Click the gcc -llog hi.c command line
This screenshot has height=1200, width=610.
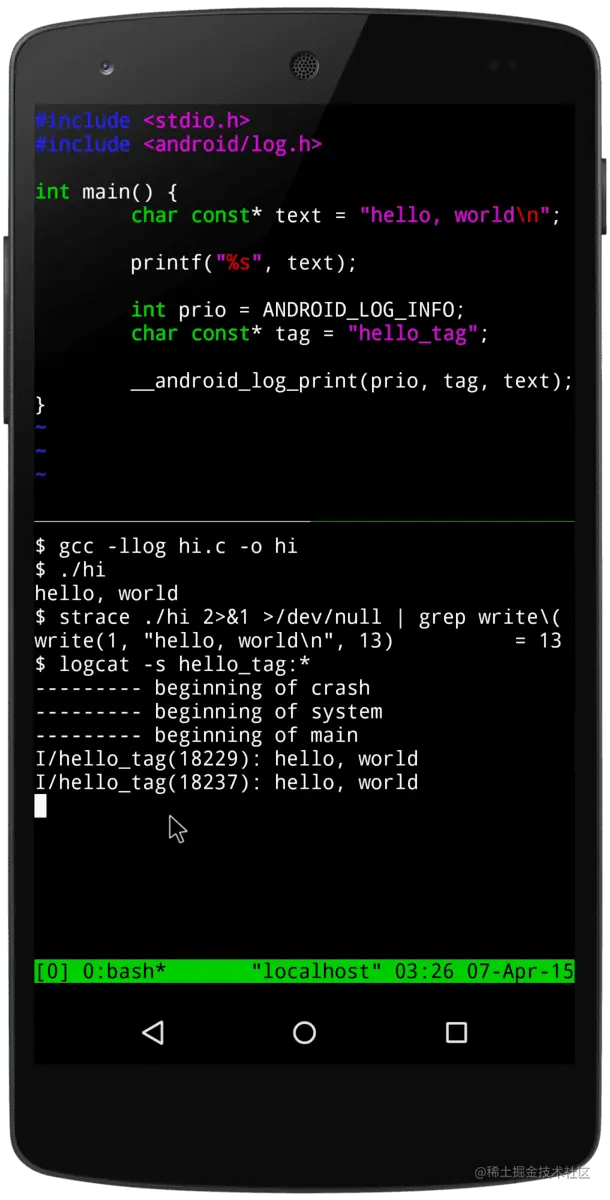pos(166,546)
